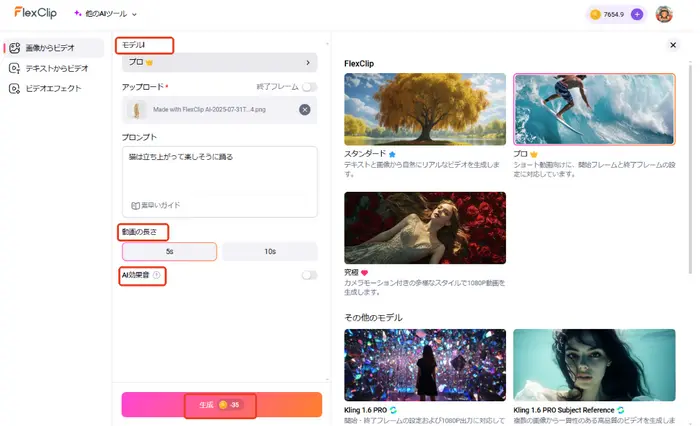Select the 画像からビデオ sidebar tab

point(54,48)
